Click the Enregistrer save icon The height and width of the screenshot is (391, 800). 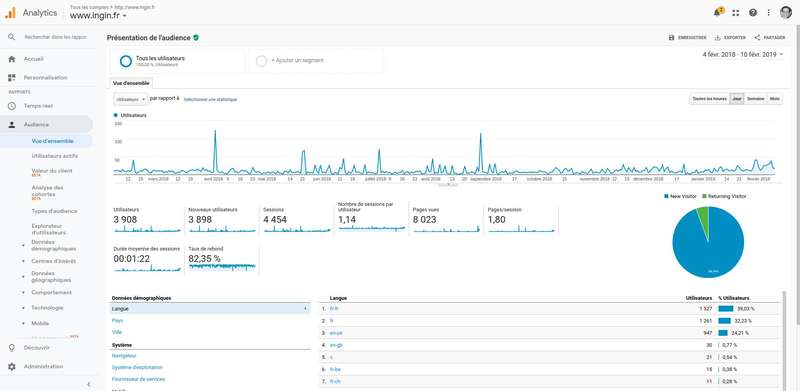(x=671, y=38)
